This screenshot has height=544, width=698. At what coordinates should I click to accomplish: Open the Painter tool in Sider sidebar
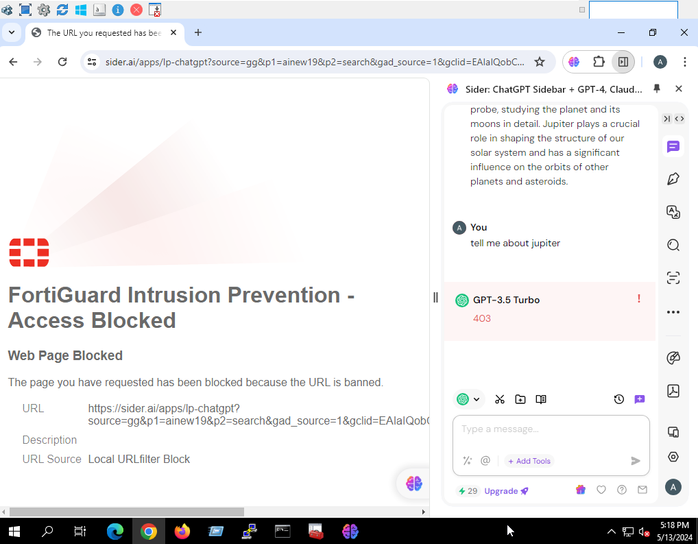[x=673, y=358]
